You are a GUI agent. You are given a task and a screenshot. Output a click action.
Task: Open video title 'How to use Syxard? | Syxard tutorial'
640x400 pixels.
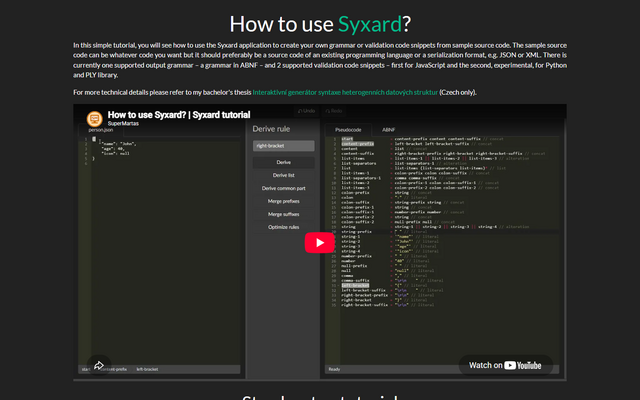coord(179,115)
